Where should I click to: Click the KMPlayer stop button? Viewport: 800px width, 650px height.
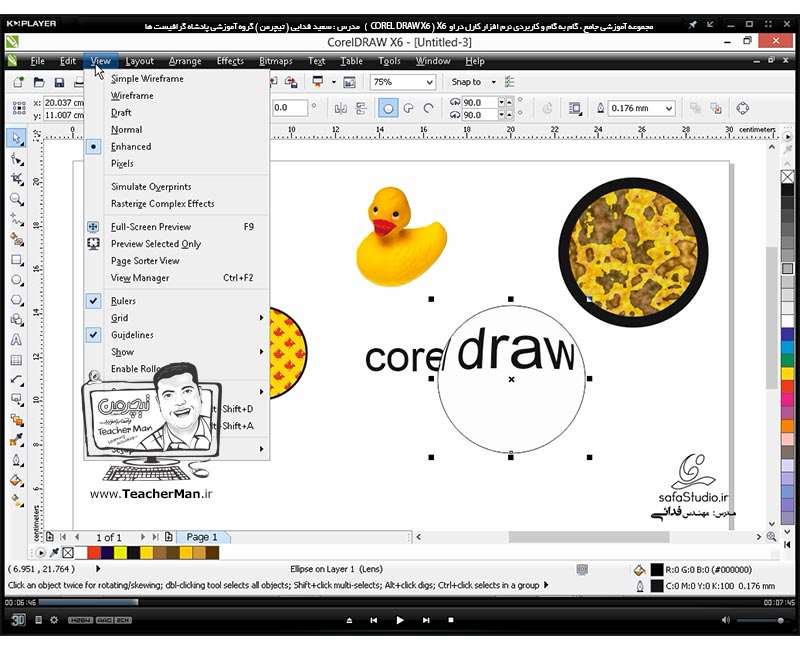coord(451,620)
